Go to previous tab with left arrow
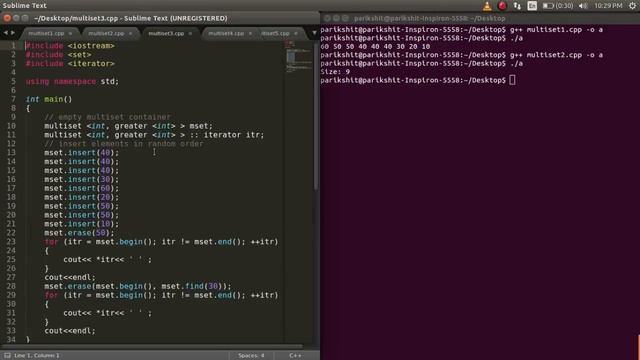 click(6, 33)
